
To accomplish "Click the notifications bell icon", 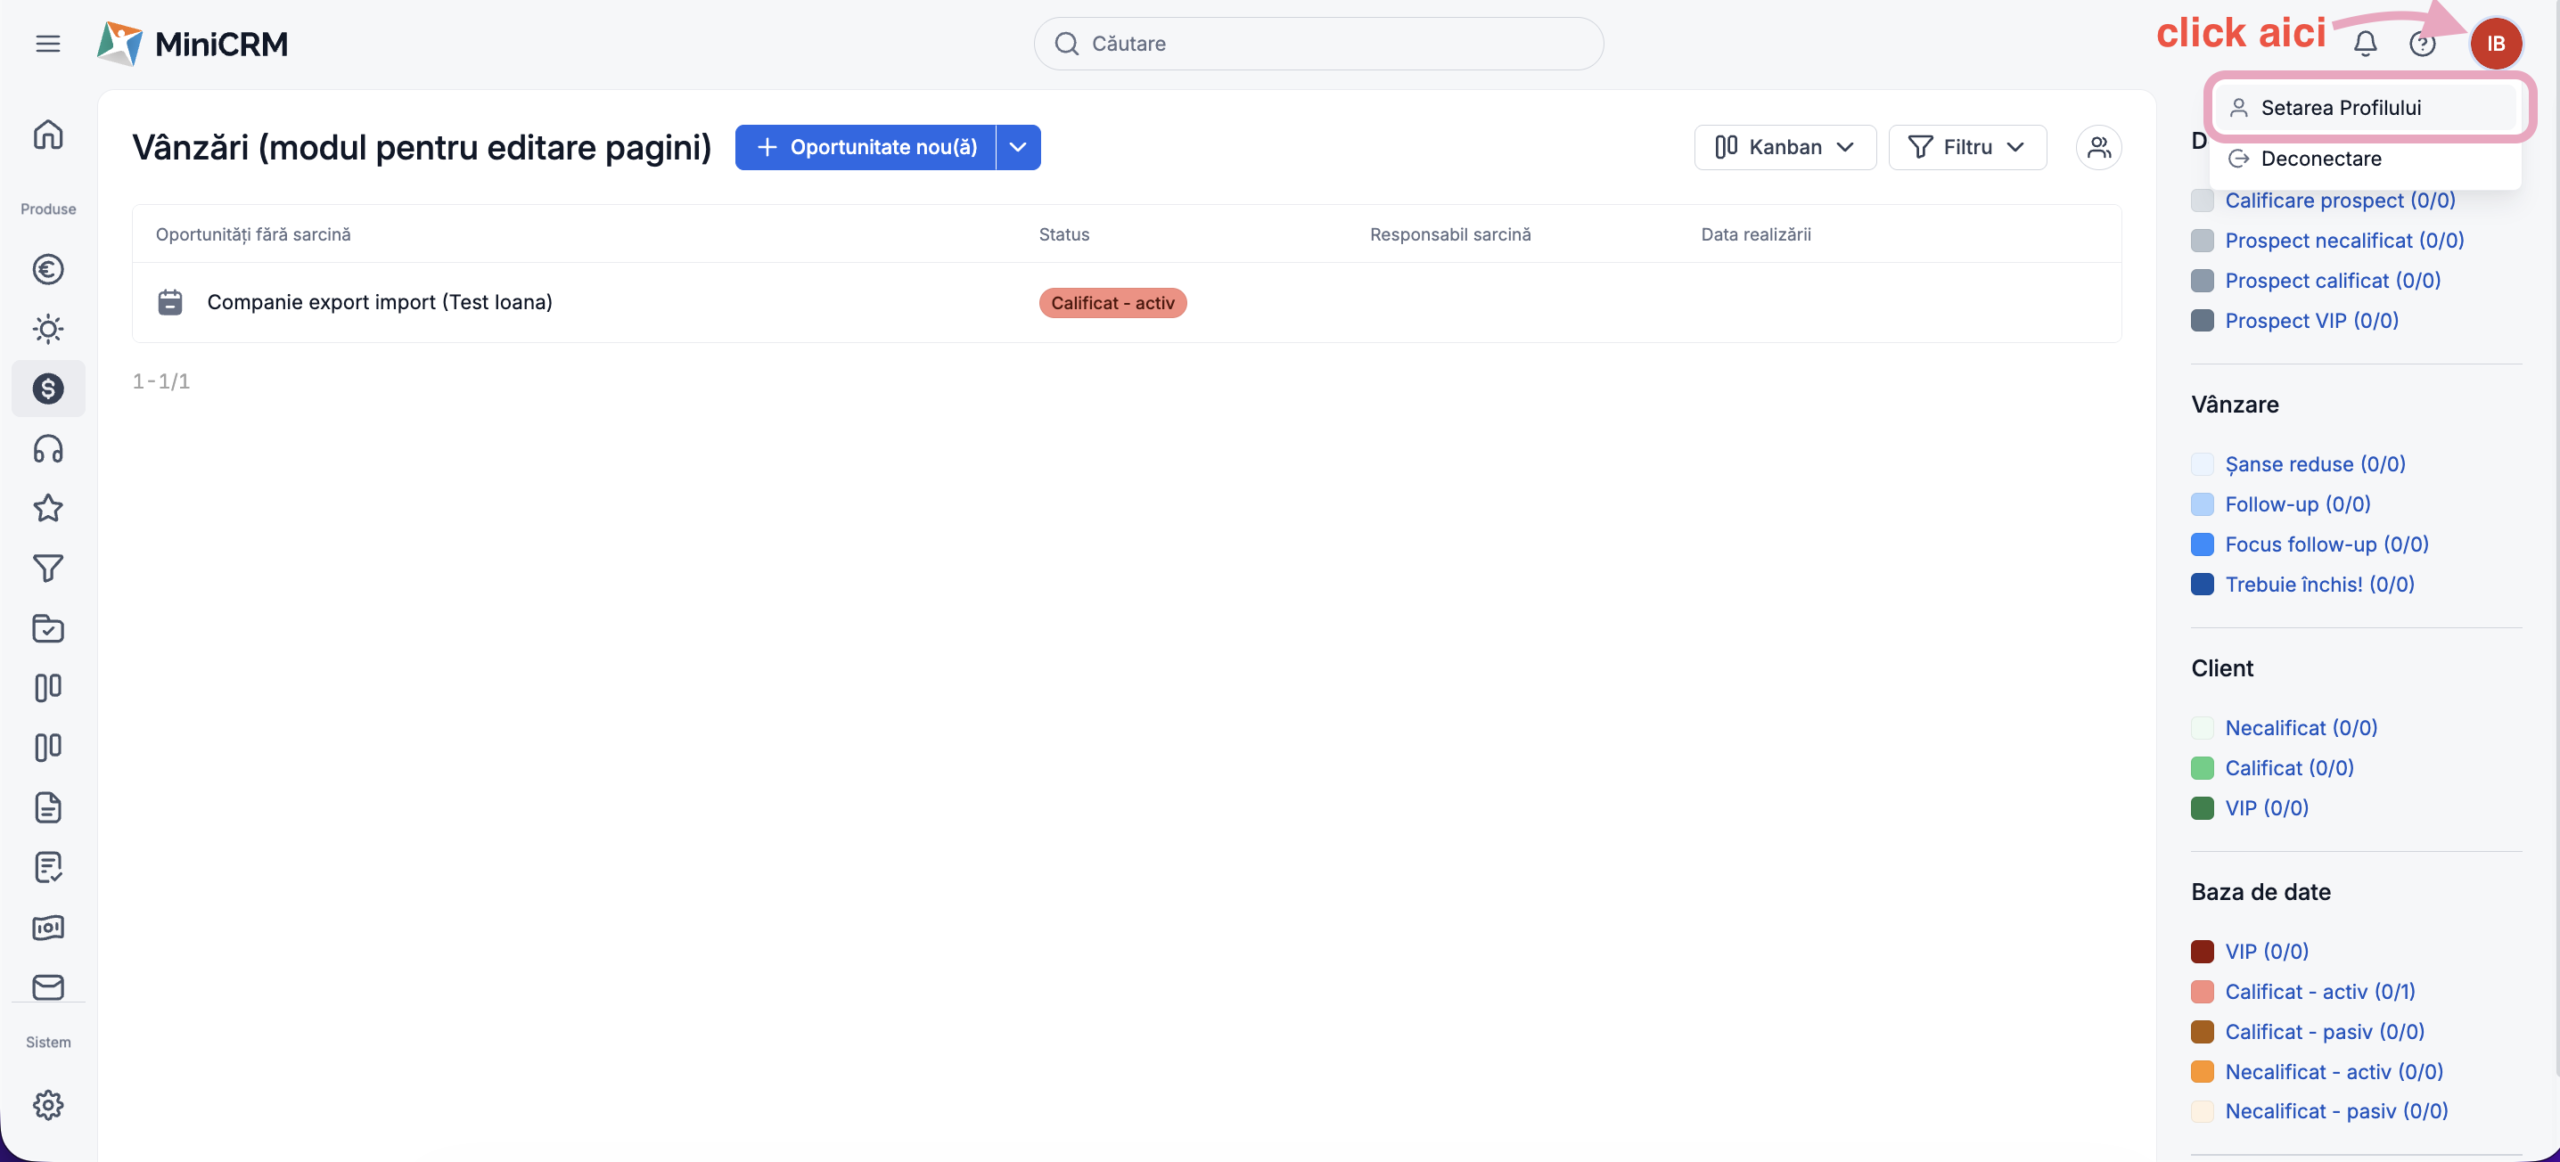I will [x=2365, y=43].
